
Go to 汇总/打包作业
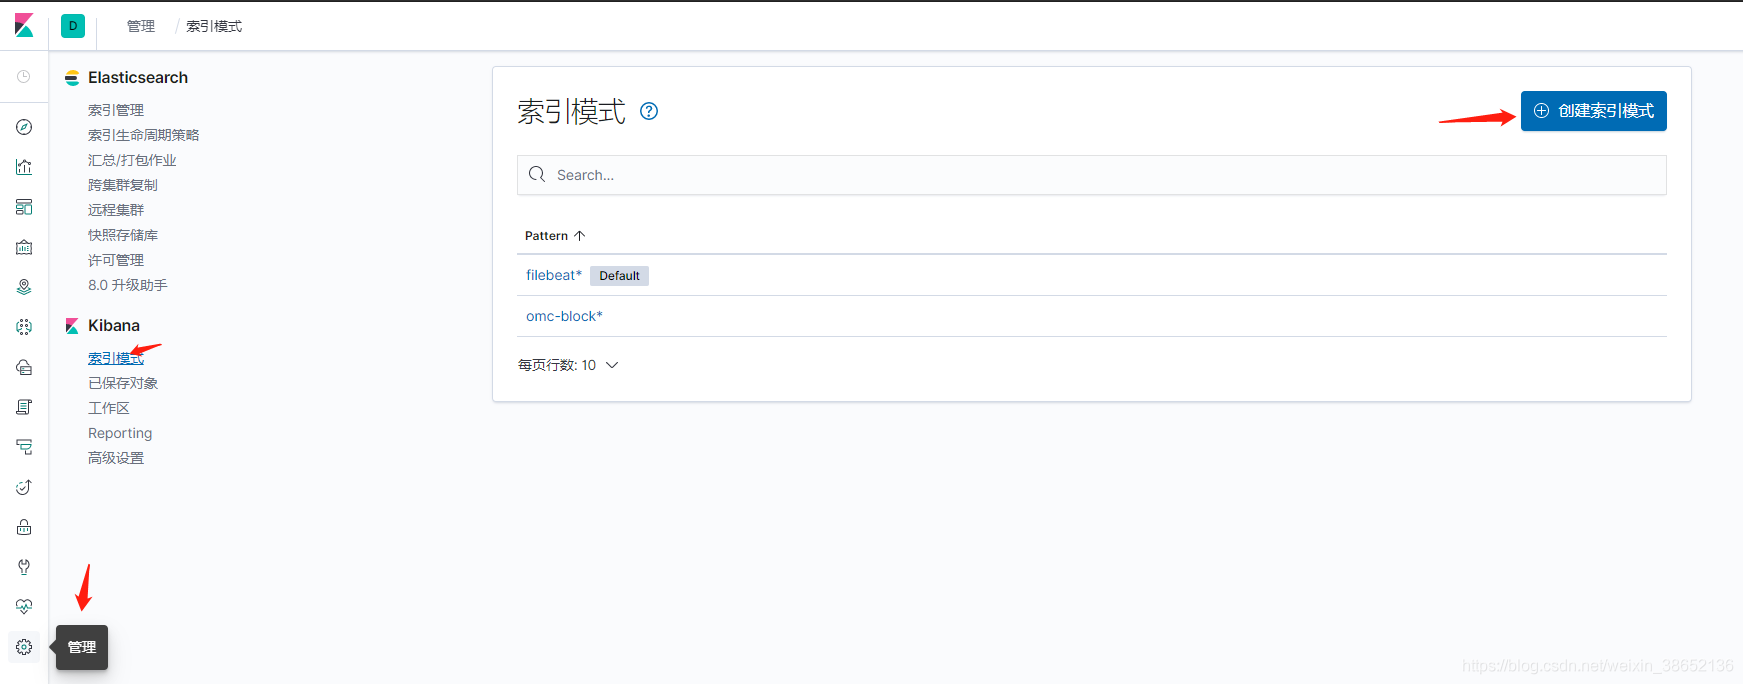132,160
